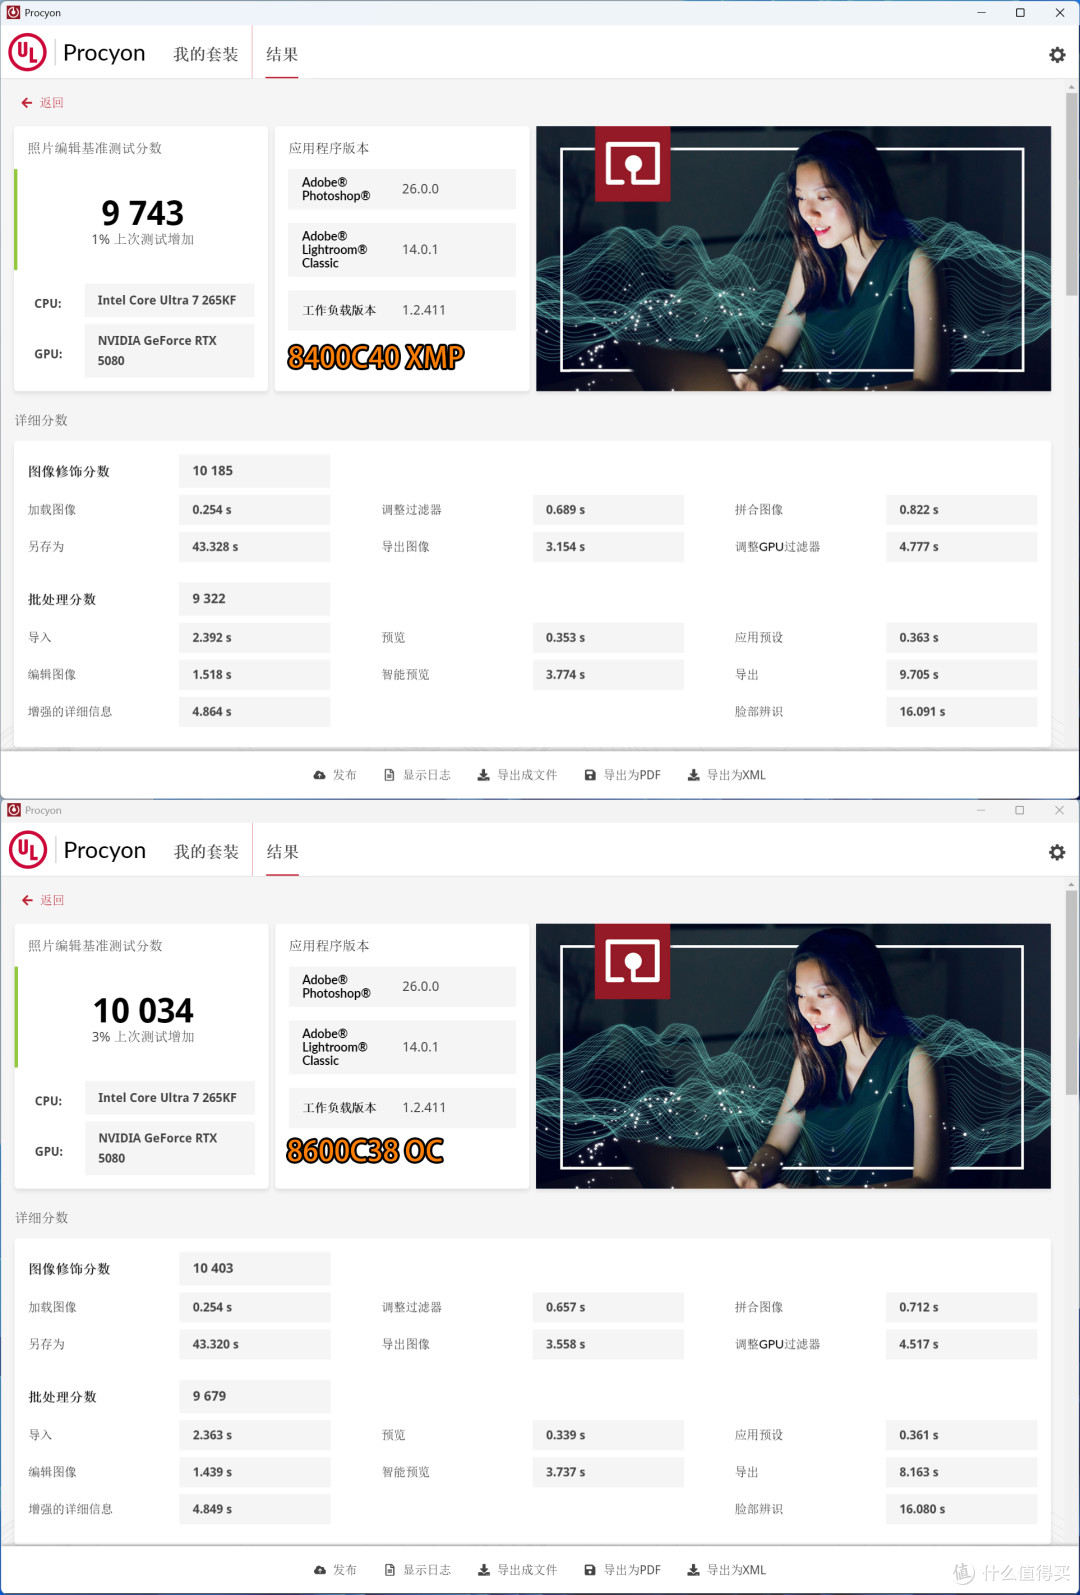This screenshot has height=1595, width=1080.
Task: Click 发布 cloud icon in top window
Action: (319, 775)
